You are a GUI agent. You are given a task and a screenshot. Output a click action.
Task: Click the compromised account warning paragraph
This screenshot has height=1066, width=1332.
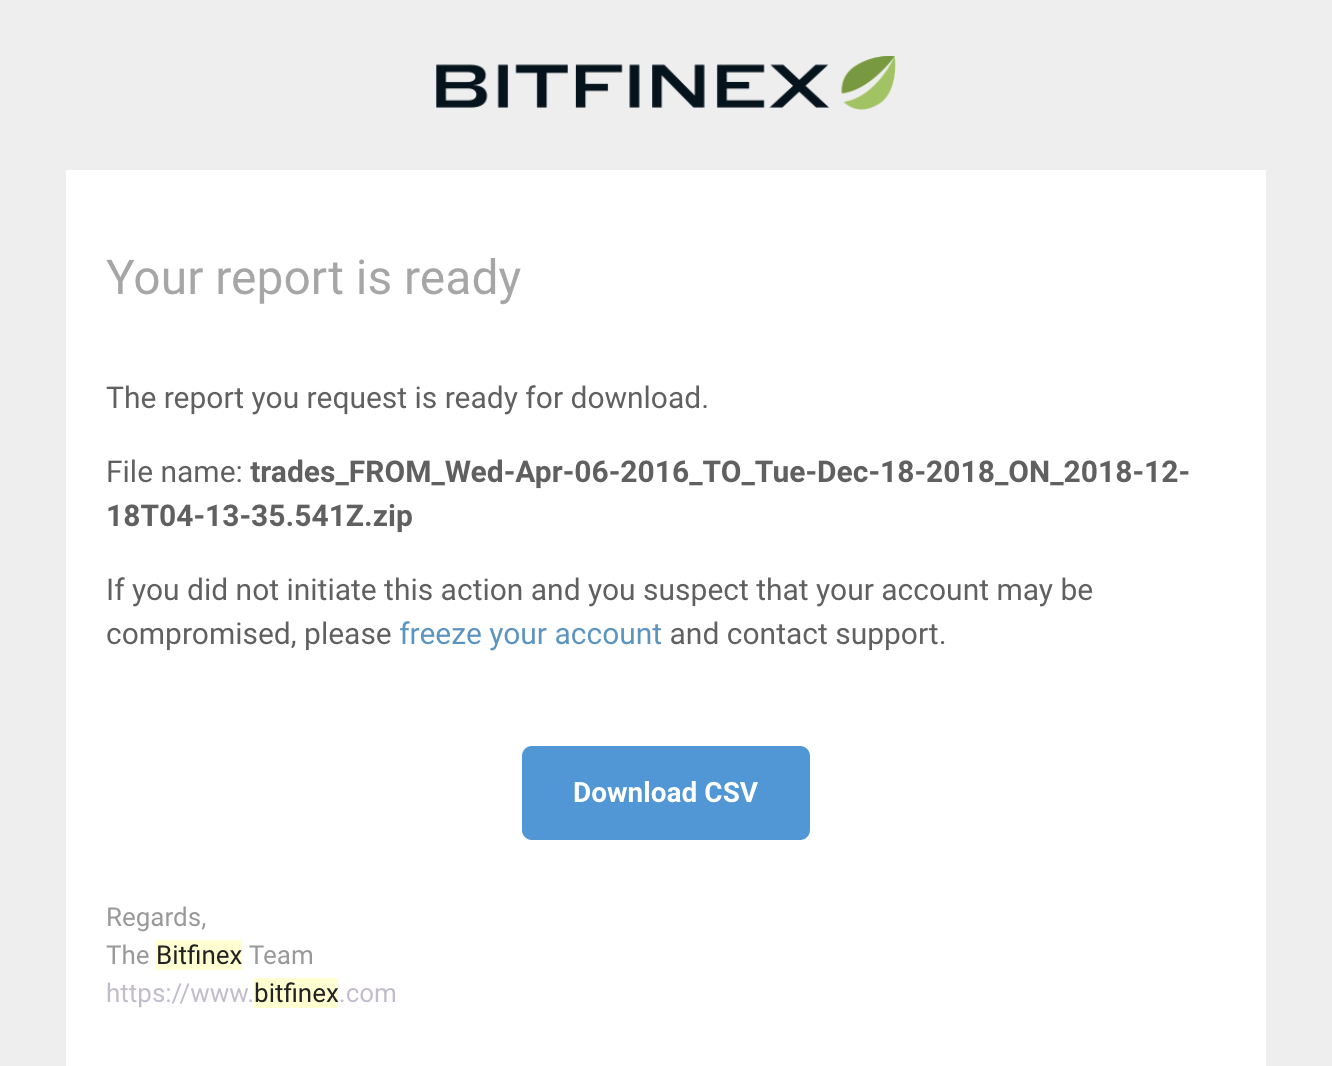[x=599, y=611]
